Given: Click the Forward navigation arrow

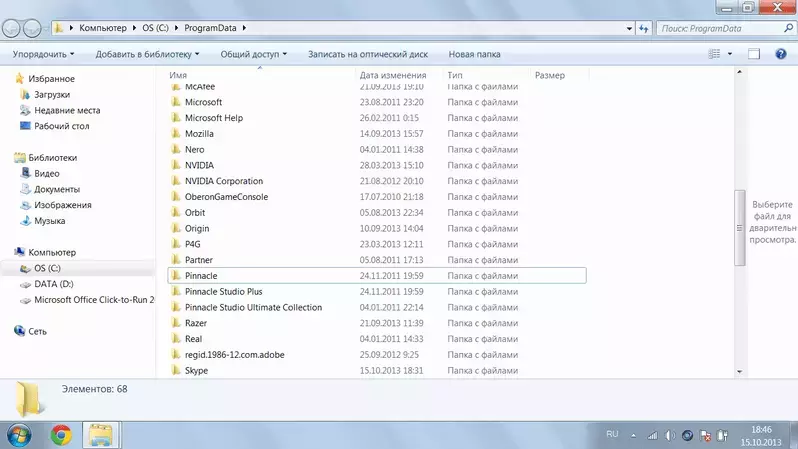Looking at the screenshot, I should tap(32, 28).
